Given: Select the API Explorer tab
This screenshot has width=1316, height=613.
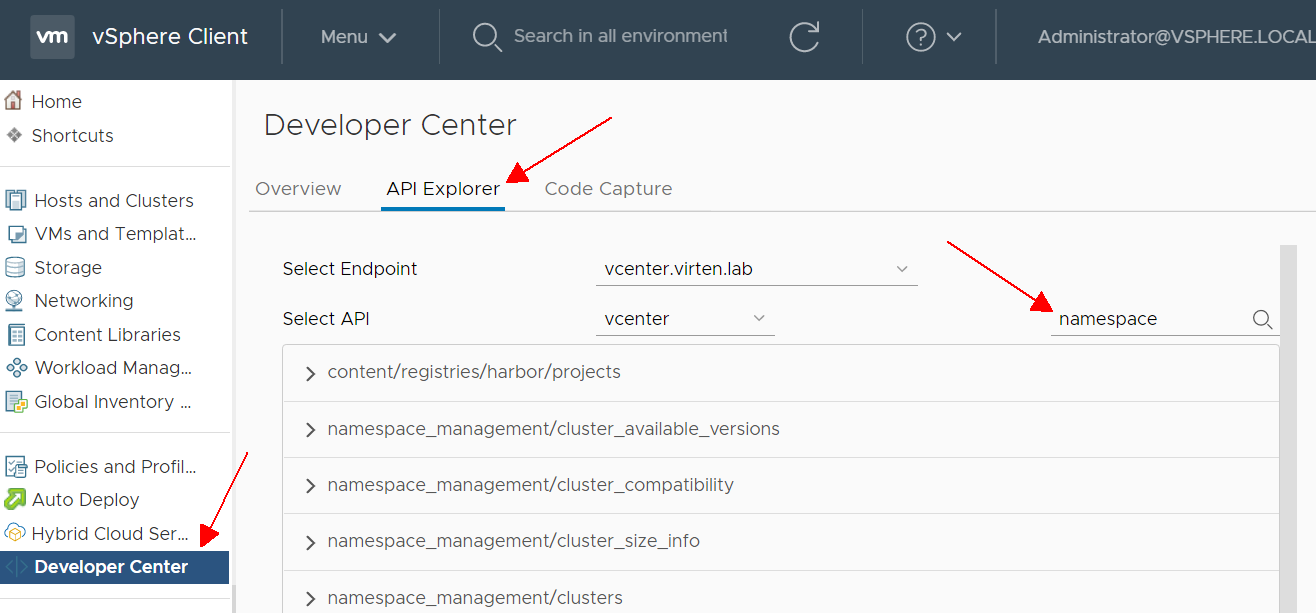Looking at the screenshot, I should pos(443,189).
